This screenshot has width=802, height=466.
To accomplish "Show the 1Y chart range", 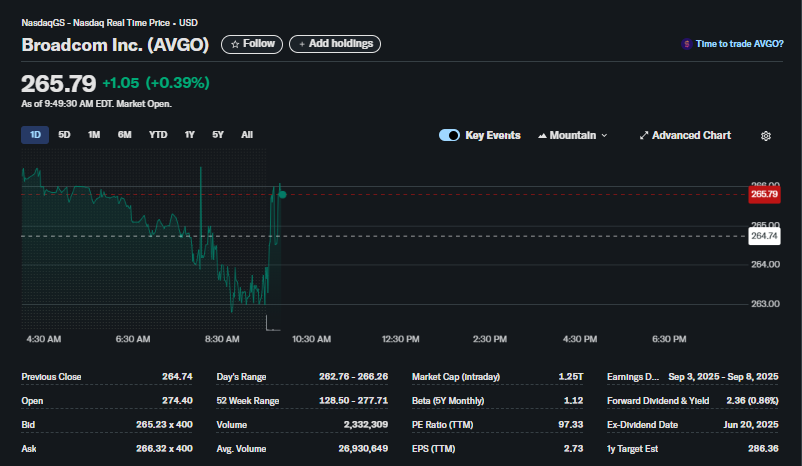I will 189,135.
